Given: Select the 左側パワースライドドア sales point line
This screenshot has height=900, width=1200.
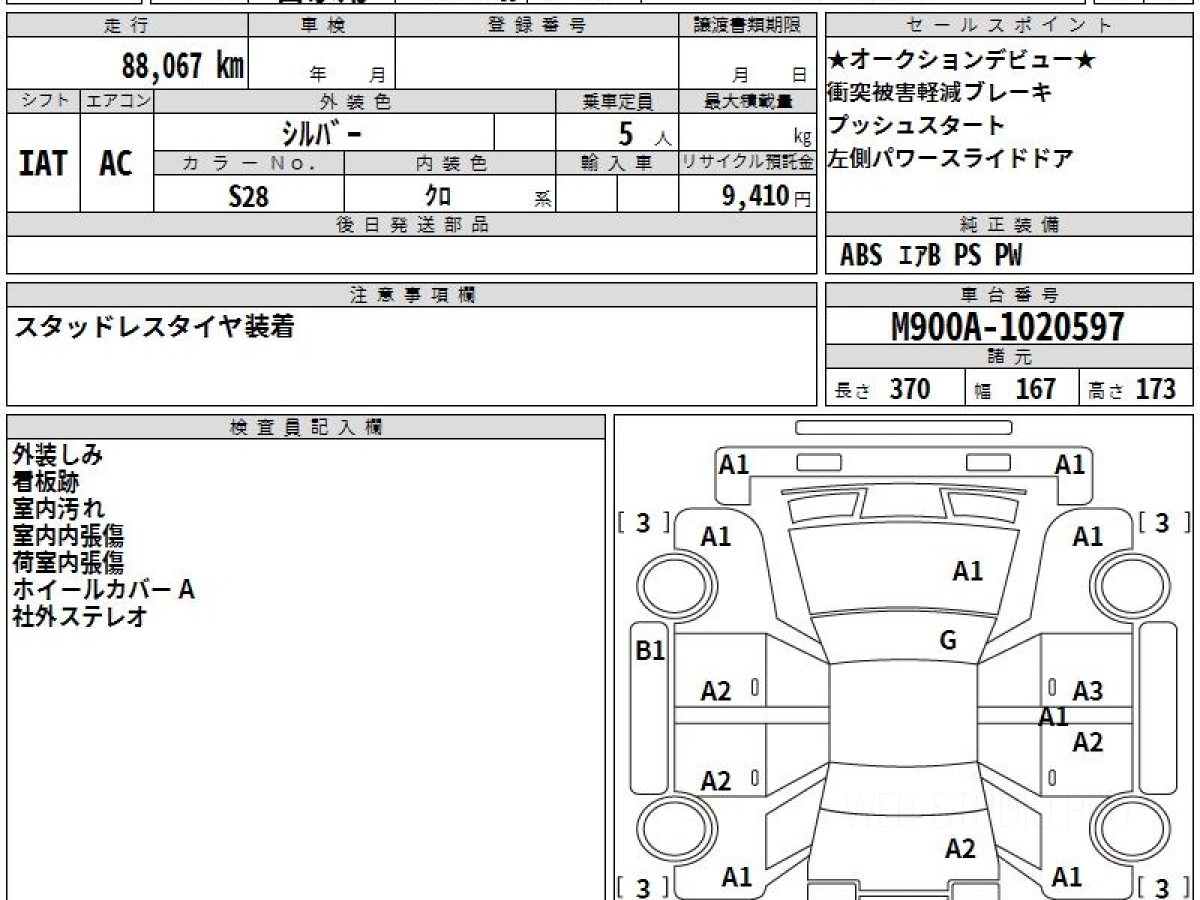Looking at the screenshot, I should (x=951, y=158).
